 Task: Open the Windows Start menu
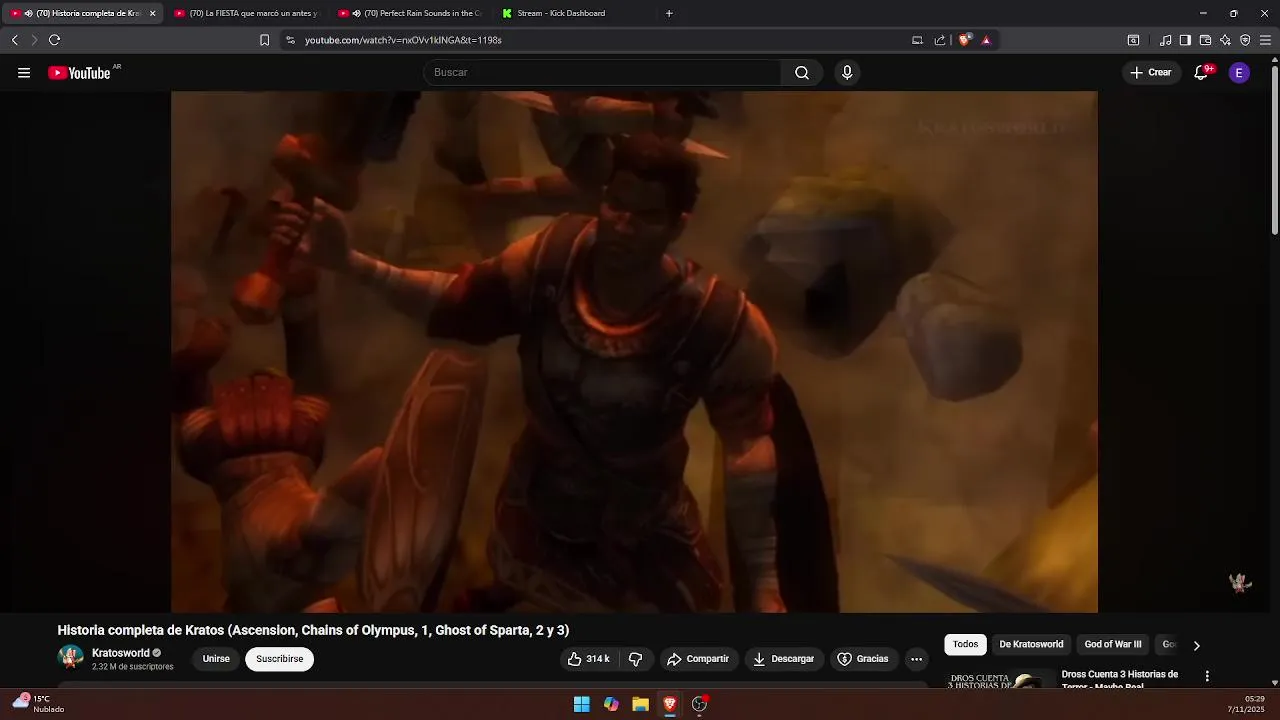coord(581,704)
